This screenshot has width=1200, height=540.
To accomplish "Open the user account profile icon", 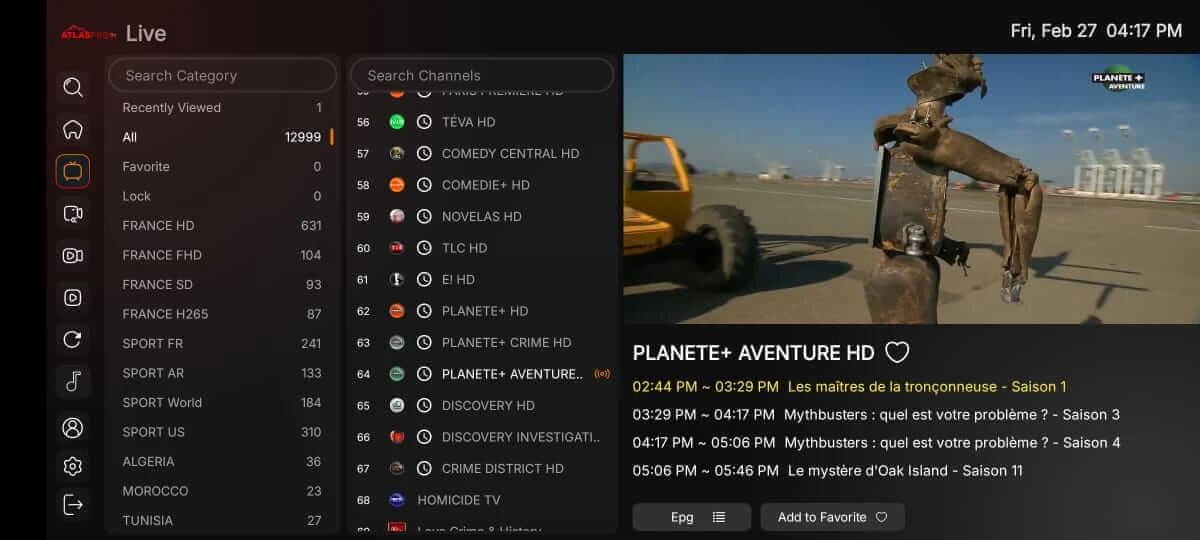I will click(x=72, y=428).
